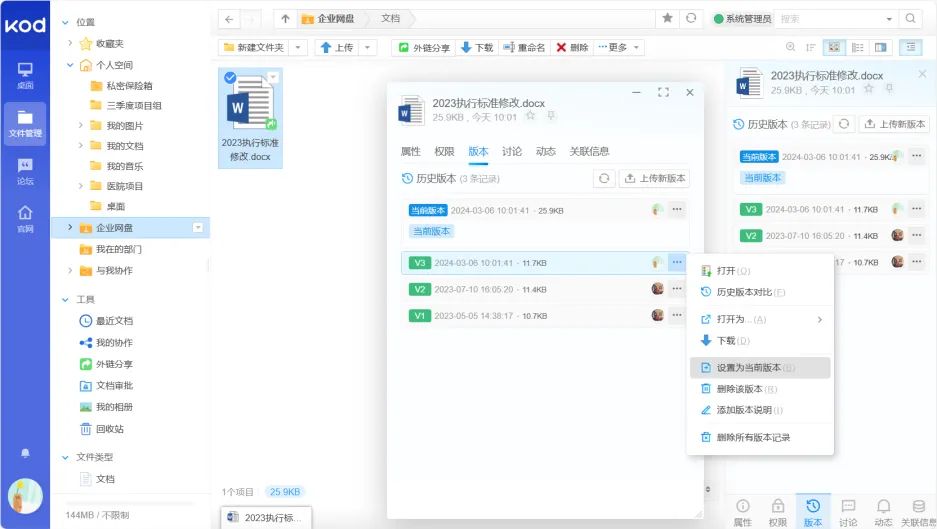Switch to the 讨论 tab in dialog
Viewport: 937px width, 529px height.
click(512, 151)
